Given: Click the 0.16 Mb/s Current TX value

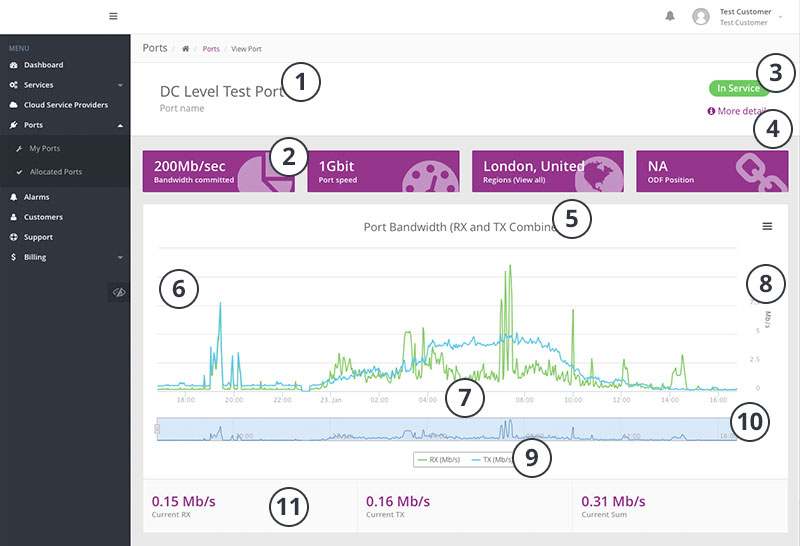Looking at the screenshot, I should tap(398, 502).
